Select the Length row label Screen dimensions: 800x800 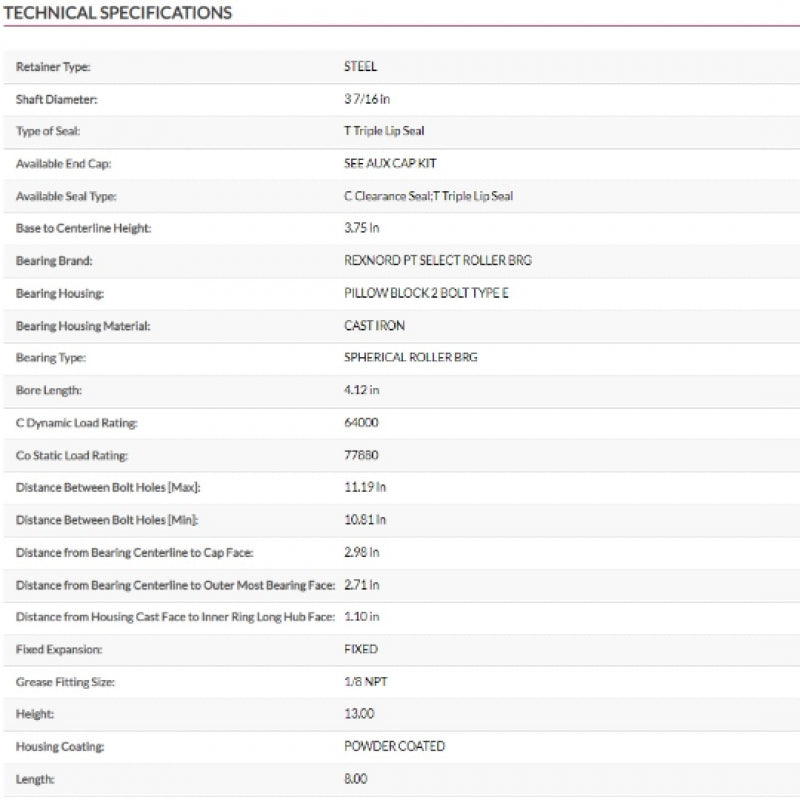pyautogui.click(x=35, y=778)
